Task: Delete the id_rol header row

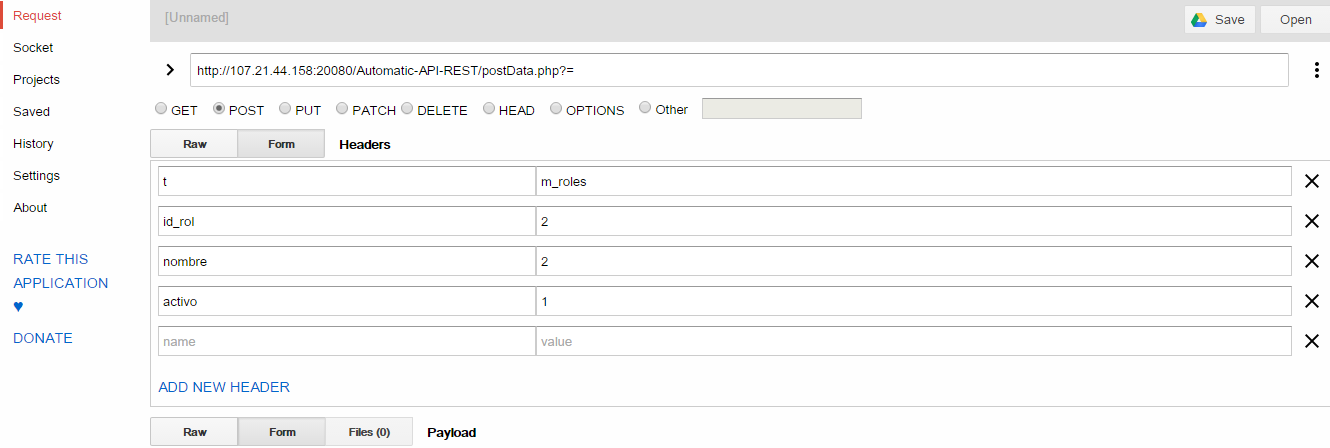Action: click(x=1312, y=221)
